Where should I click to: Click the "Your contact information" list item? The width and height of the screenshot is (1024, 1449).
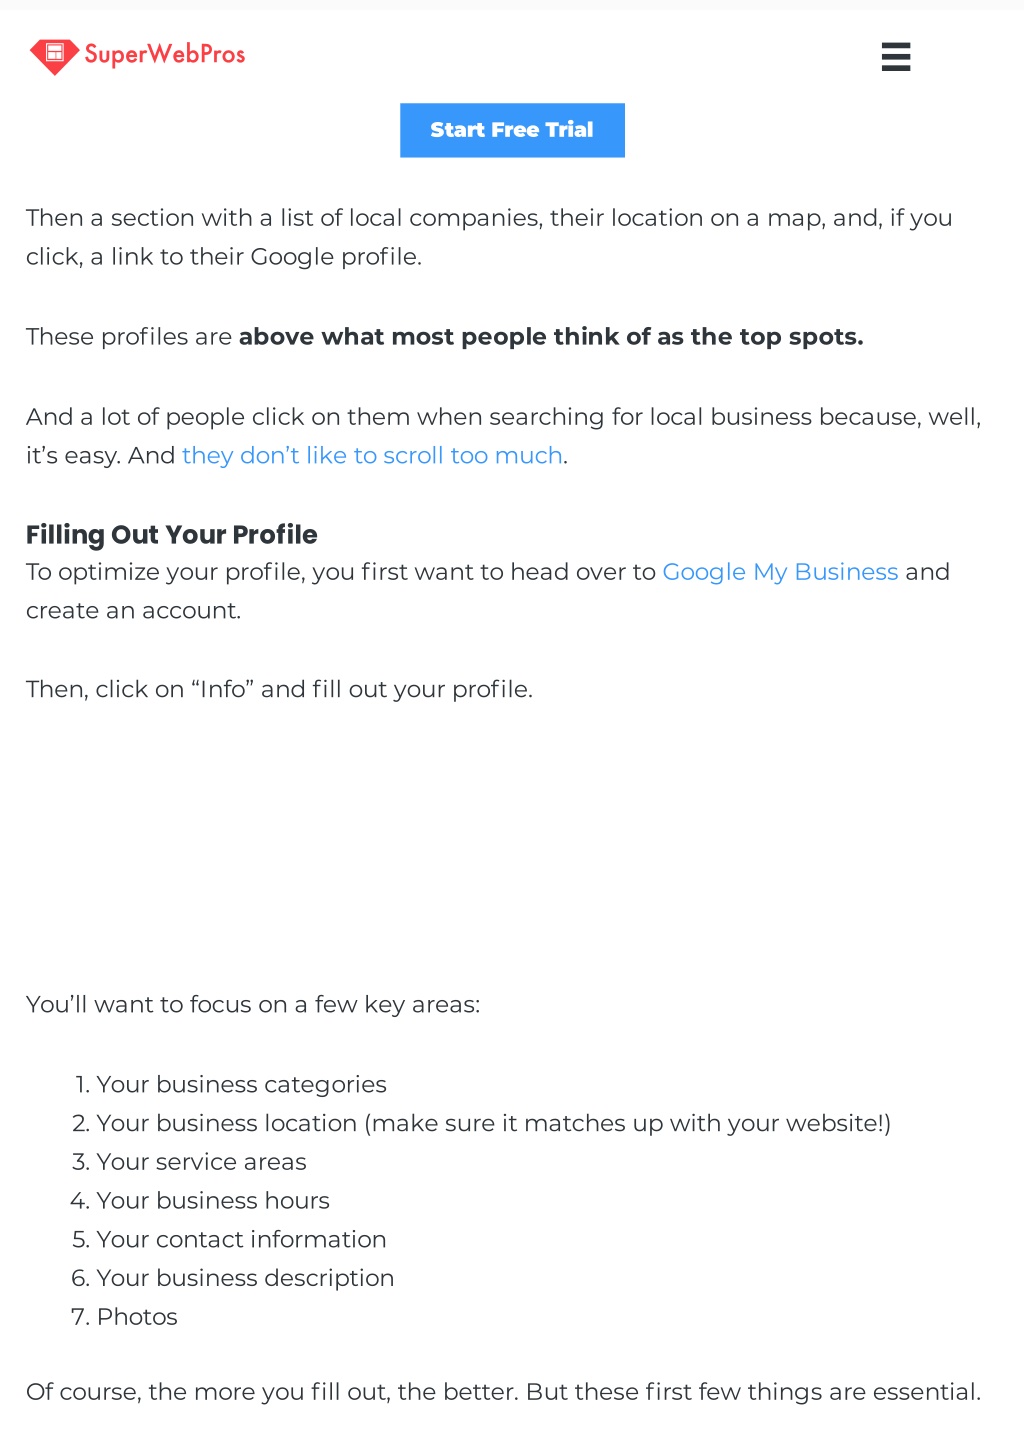(x=241, y=1240)
